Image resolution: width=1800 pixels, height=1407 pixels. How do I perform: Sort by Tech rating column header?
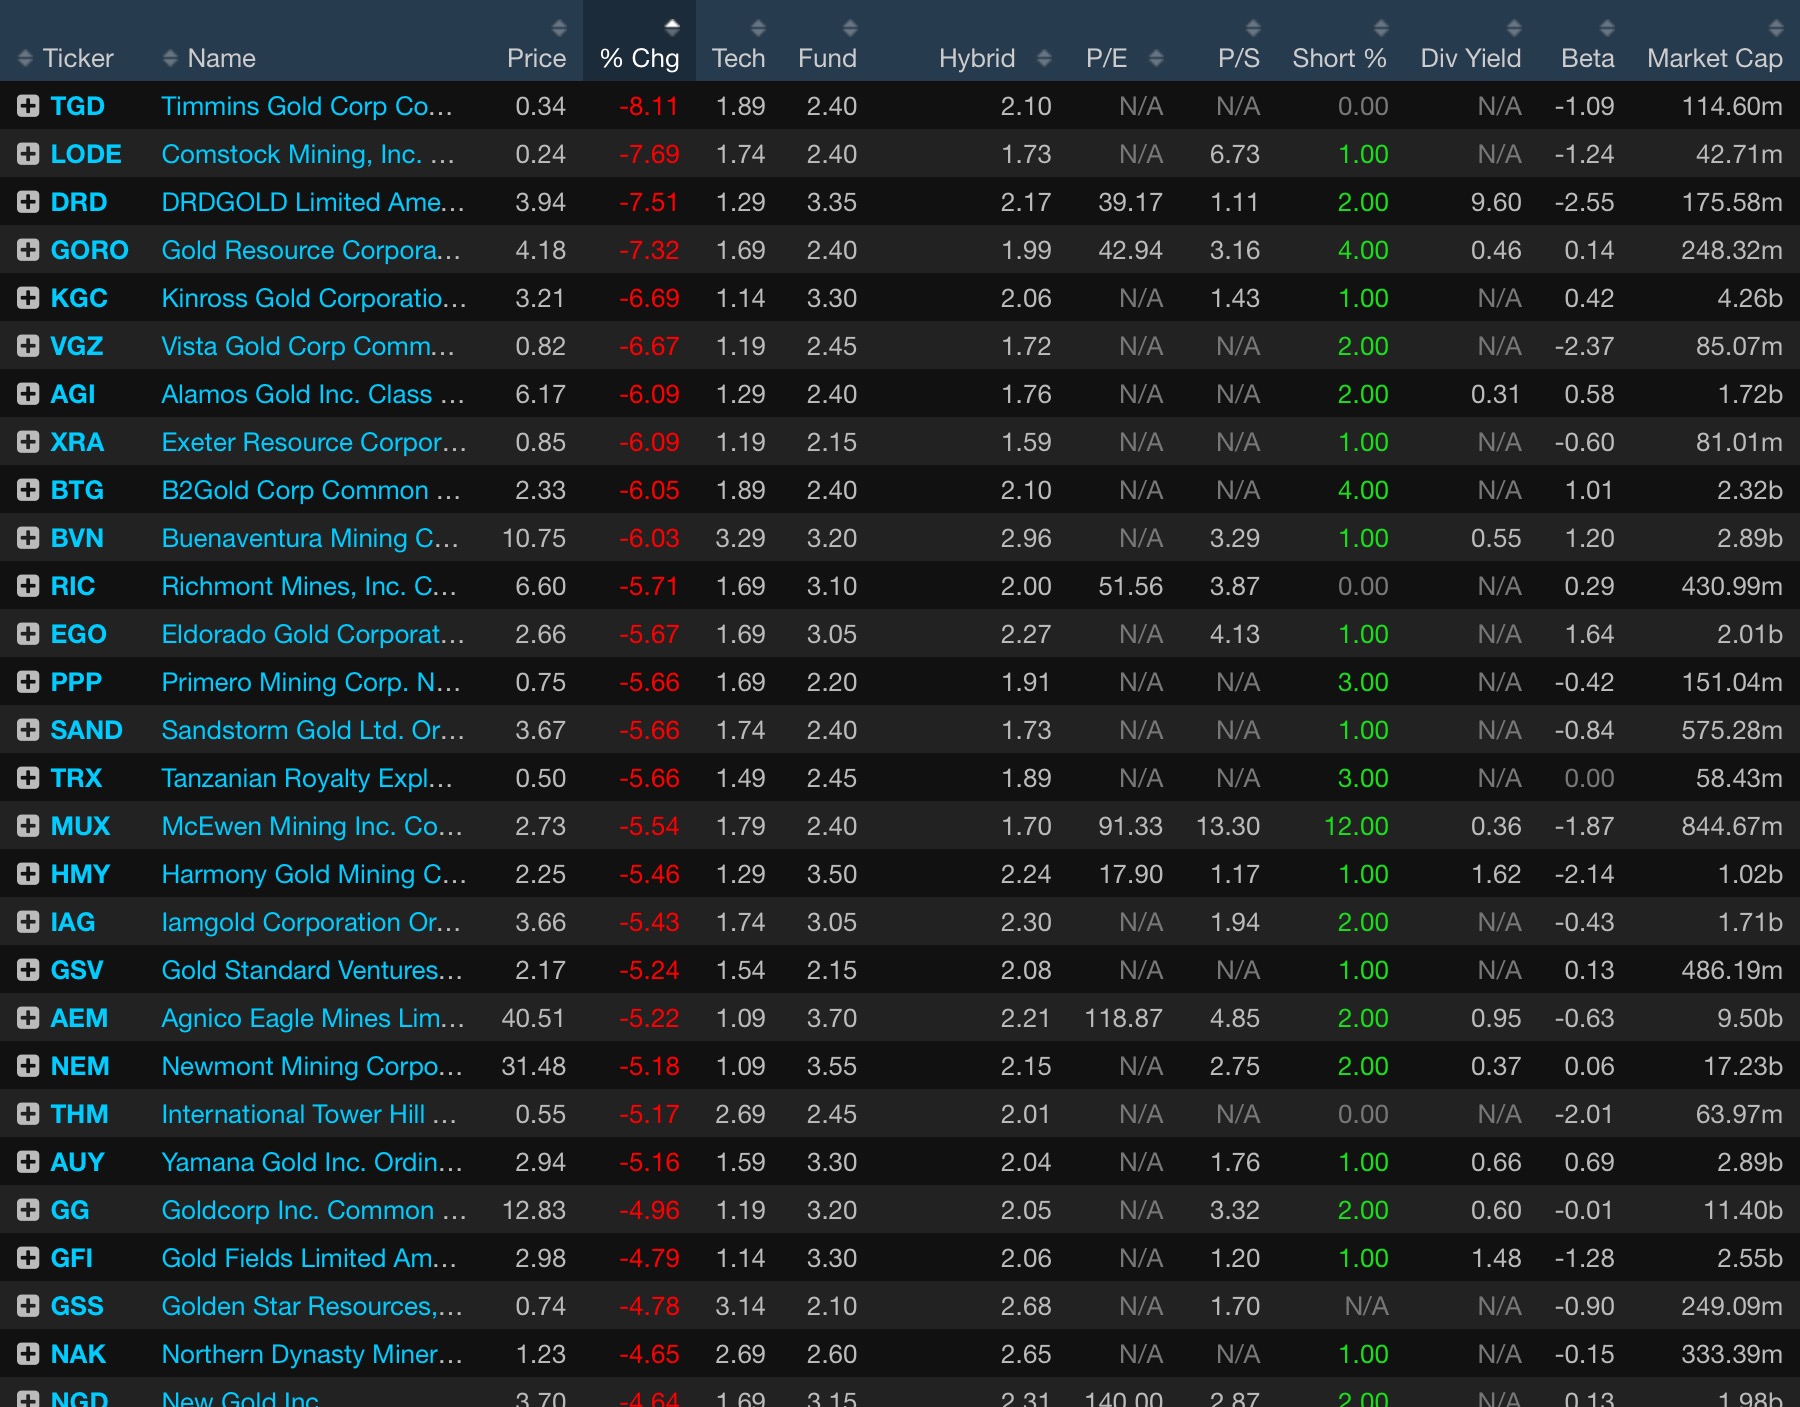tap(738, 58)
